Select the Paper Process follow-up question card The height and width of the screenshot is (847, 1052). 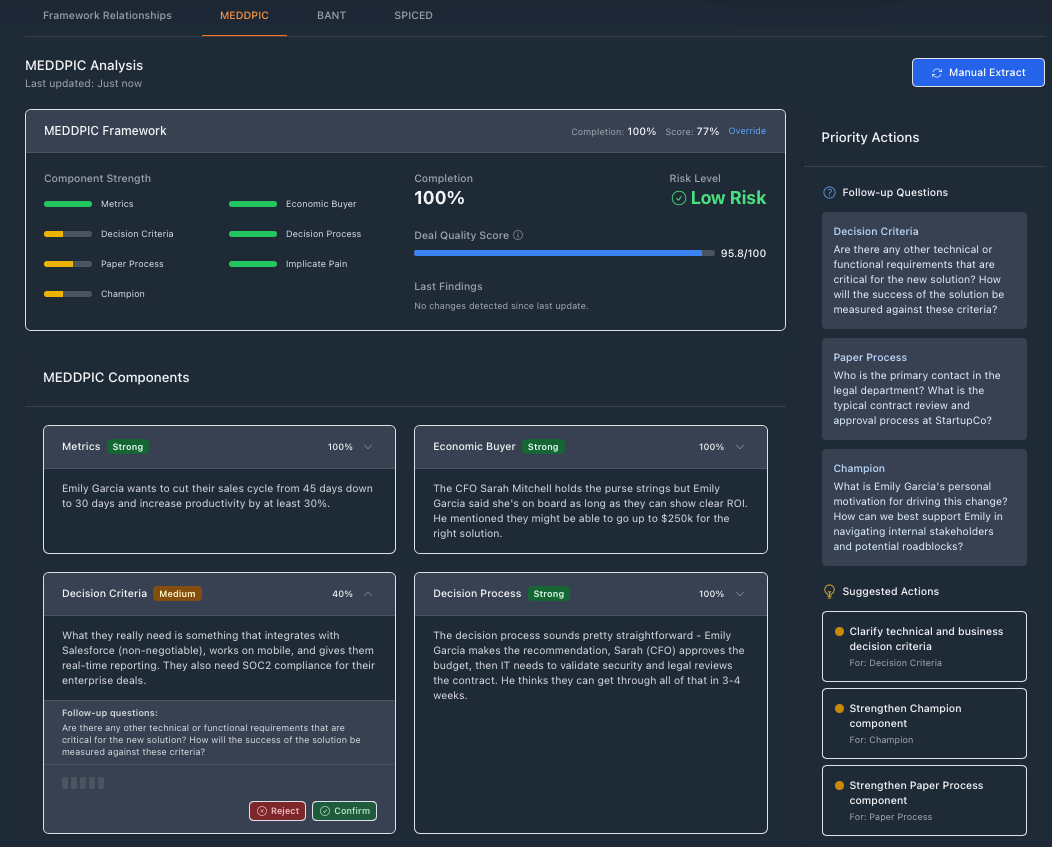[923, 388]
